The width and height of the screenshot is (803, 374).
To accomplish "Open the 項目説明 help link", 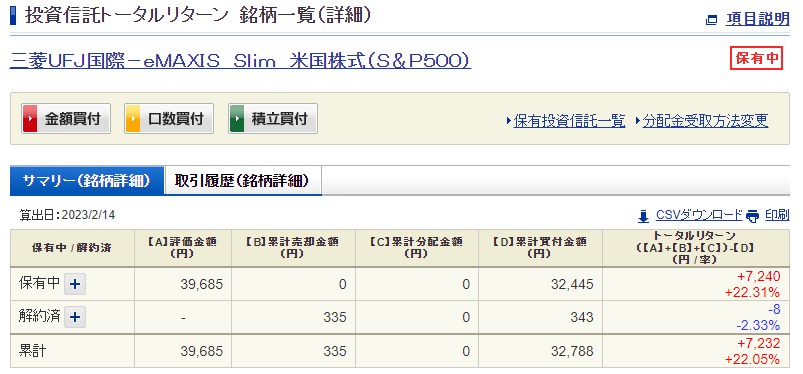I will click(757, 19).
